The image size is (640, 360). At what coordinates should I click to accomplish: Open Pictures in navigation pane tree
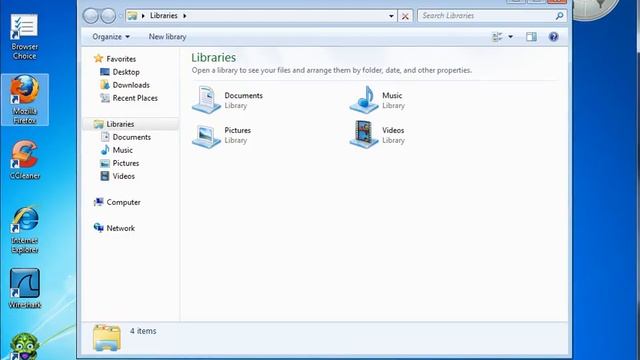[126, 163]
